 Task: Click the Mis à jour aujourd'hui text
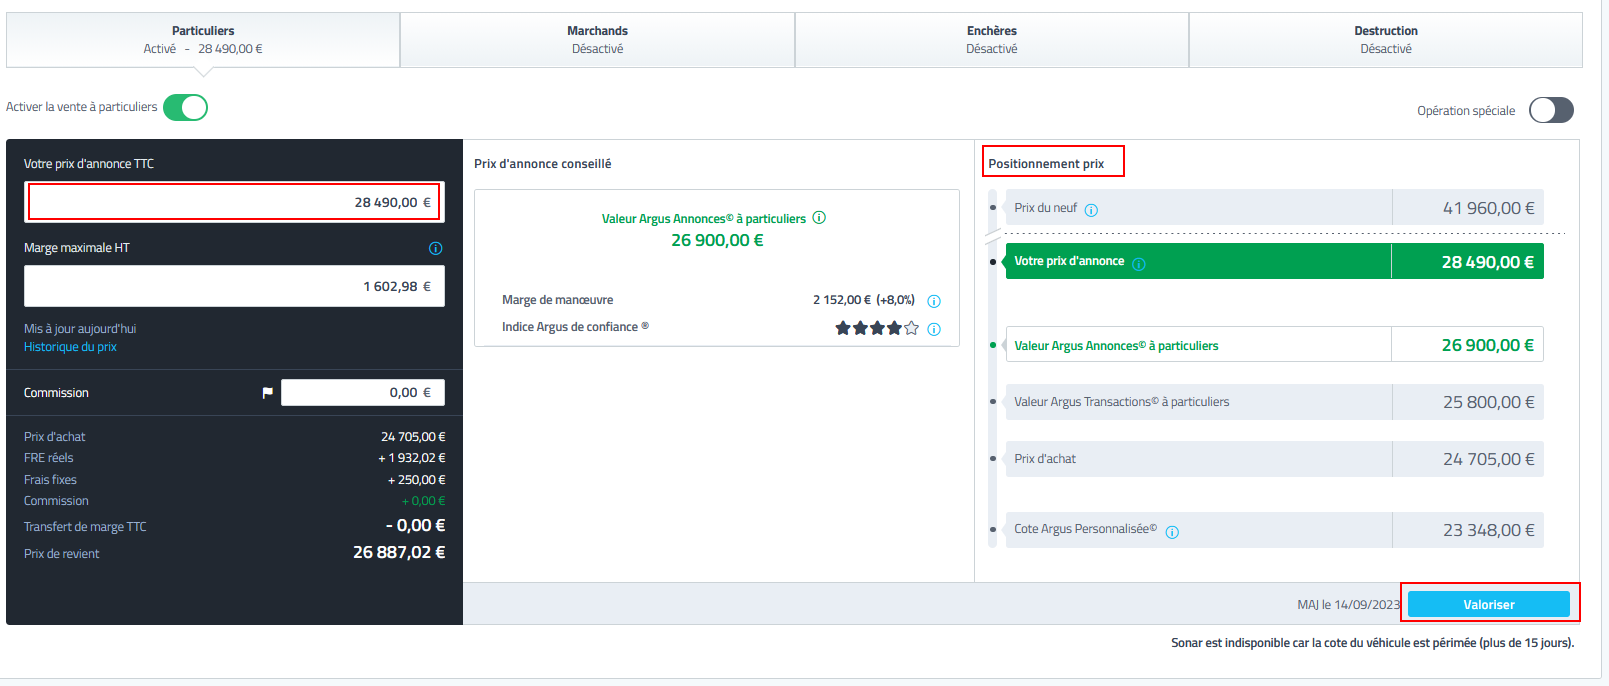click(x=80, y=329)
